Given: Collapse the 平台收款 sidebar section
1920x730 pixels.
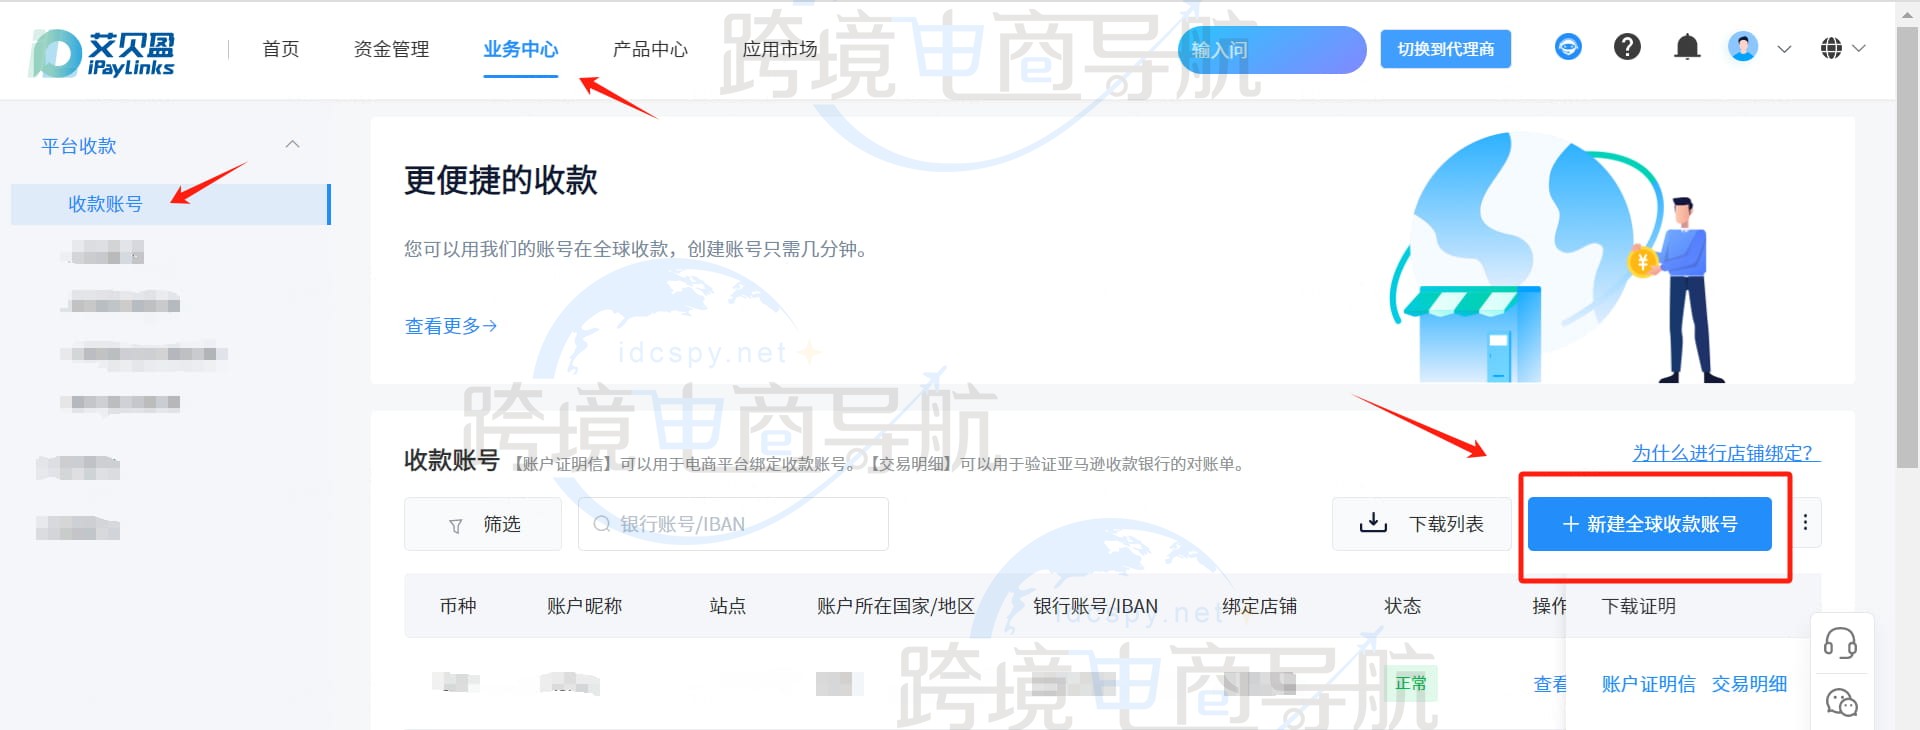Looking at the screenshot, I should click(x=292, y=145).
